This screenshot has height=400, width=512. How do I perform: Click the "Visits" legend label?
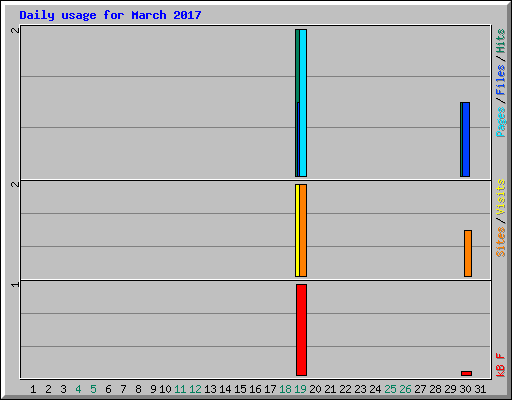click(x=500, y=197)
